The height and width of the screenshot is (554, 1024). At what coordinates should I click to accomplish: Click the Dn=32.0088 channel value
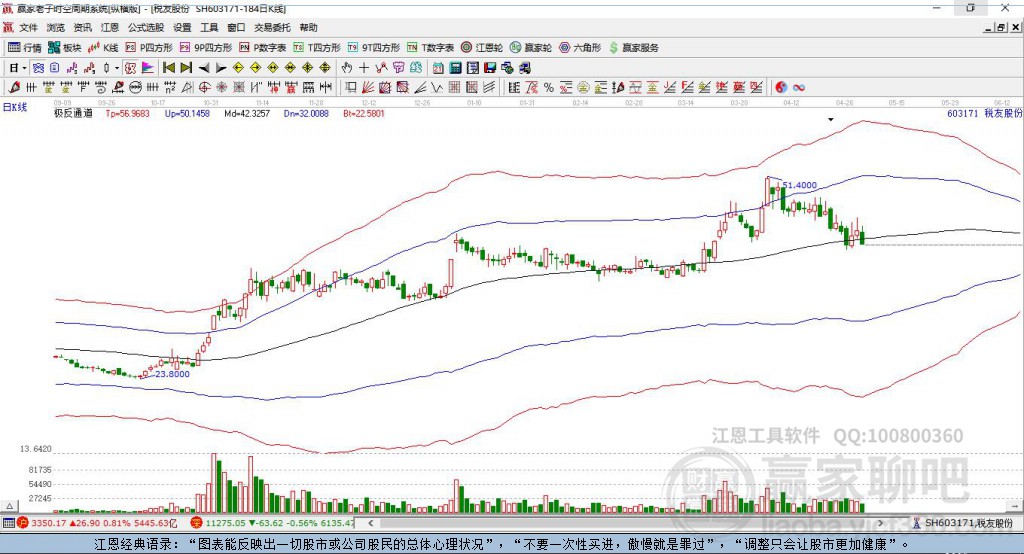(306, 113)
